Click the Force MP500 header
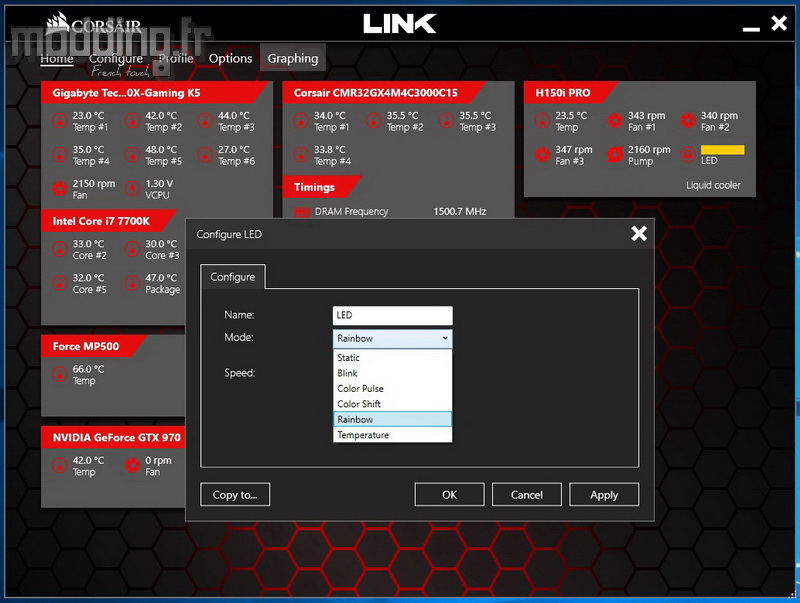This screenshot has height=603, width=800. click(93, 346)
